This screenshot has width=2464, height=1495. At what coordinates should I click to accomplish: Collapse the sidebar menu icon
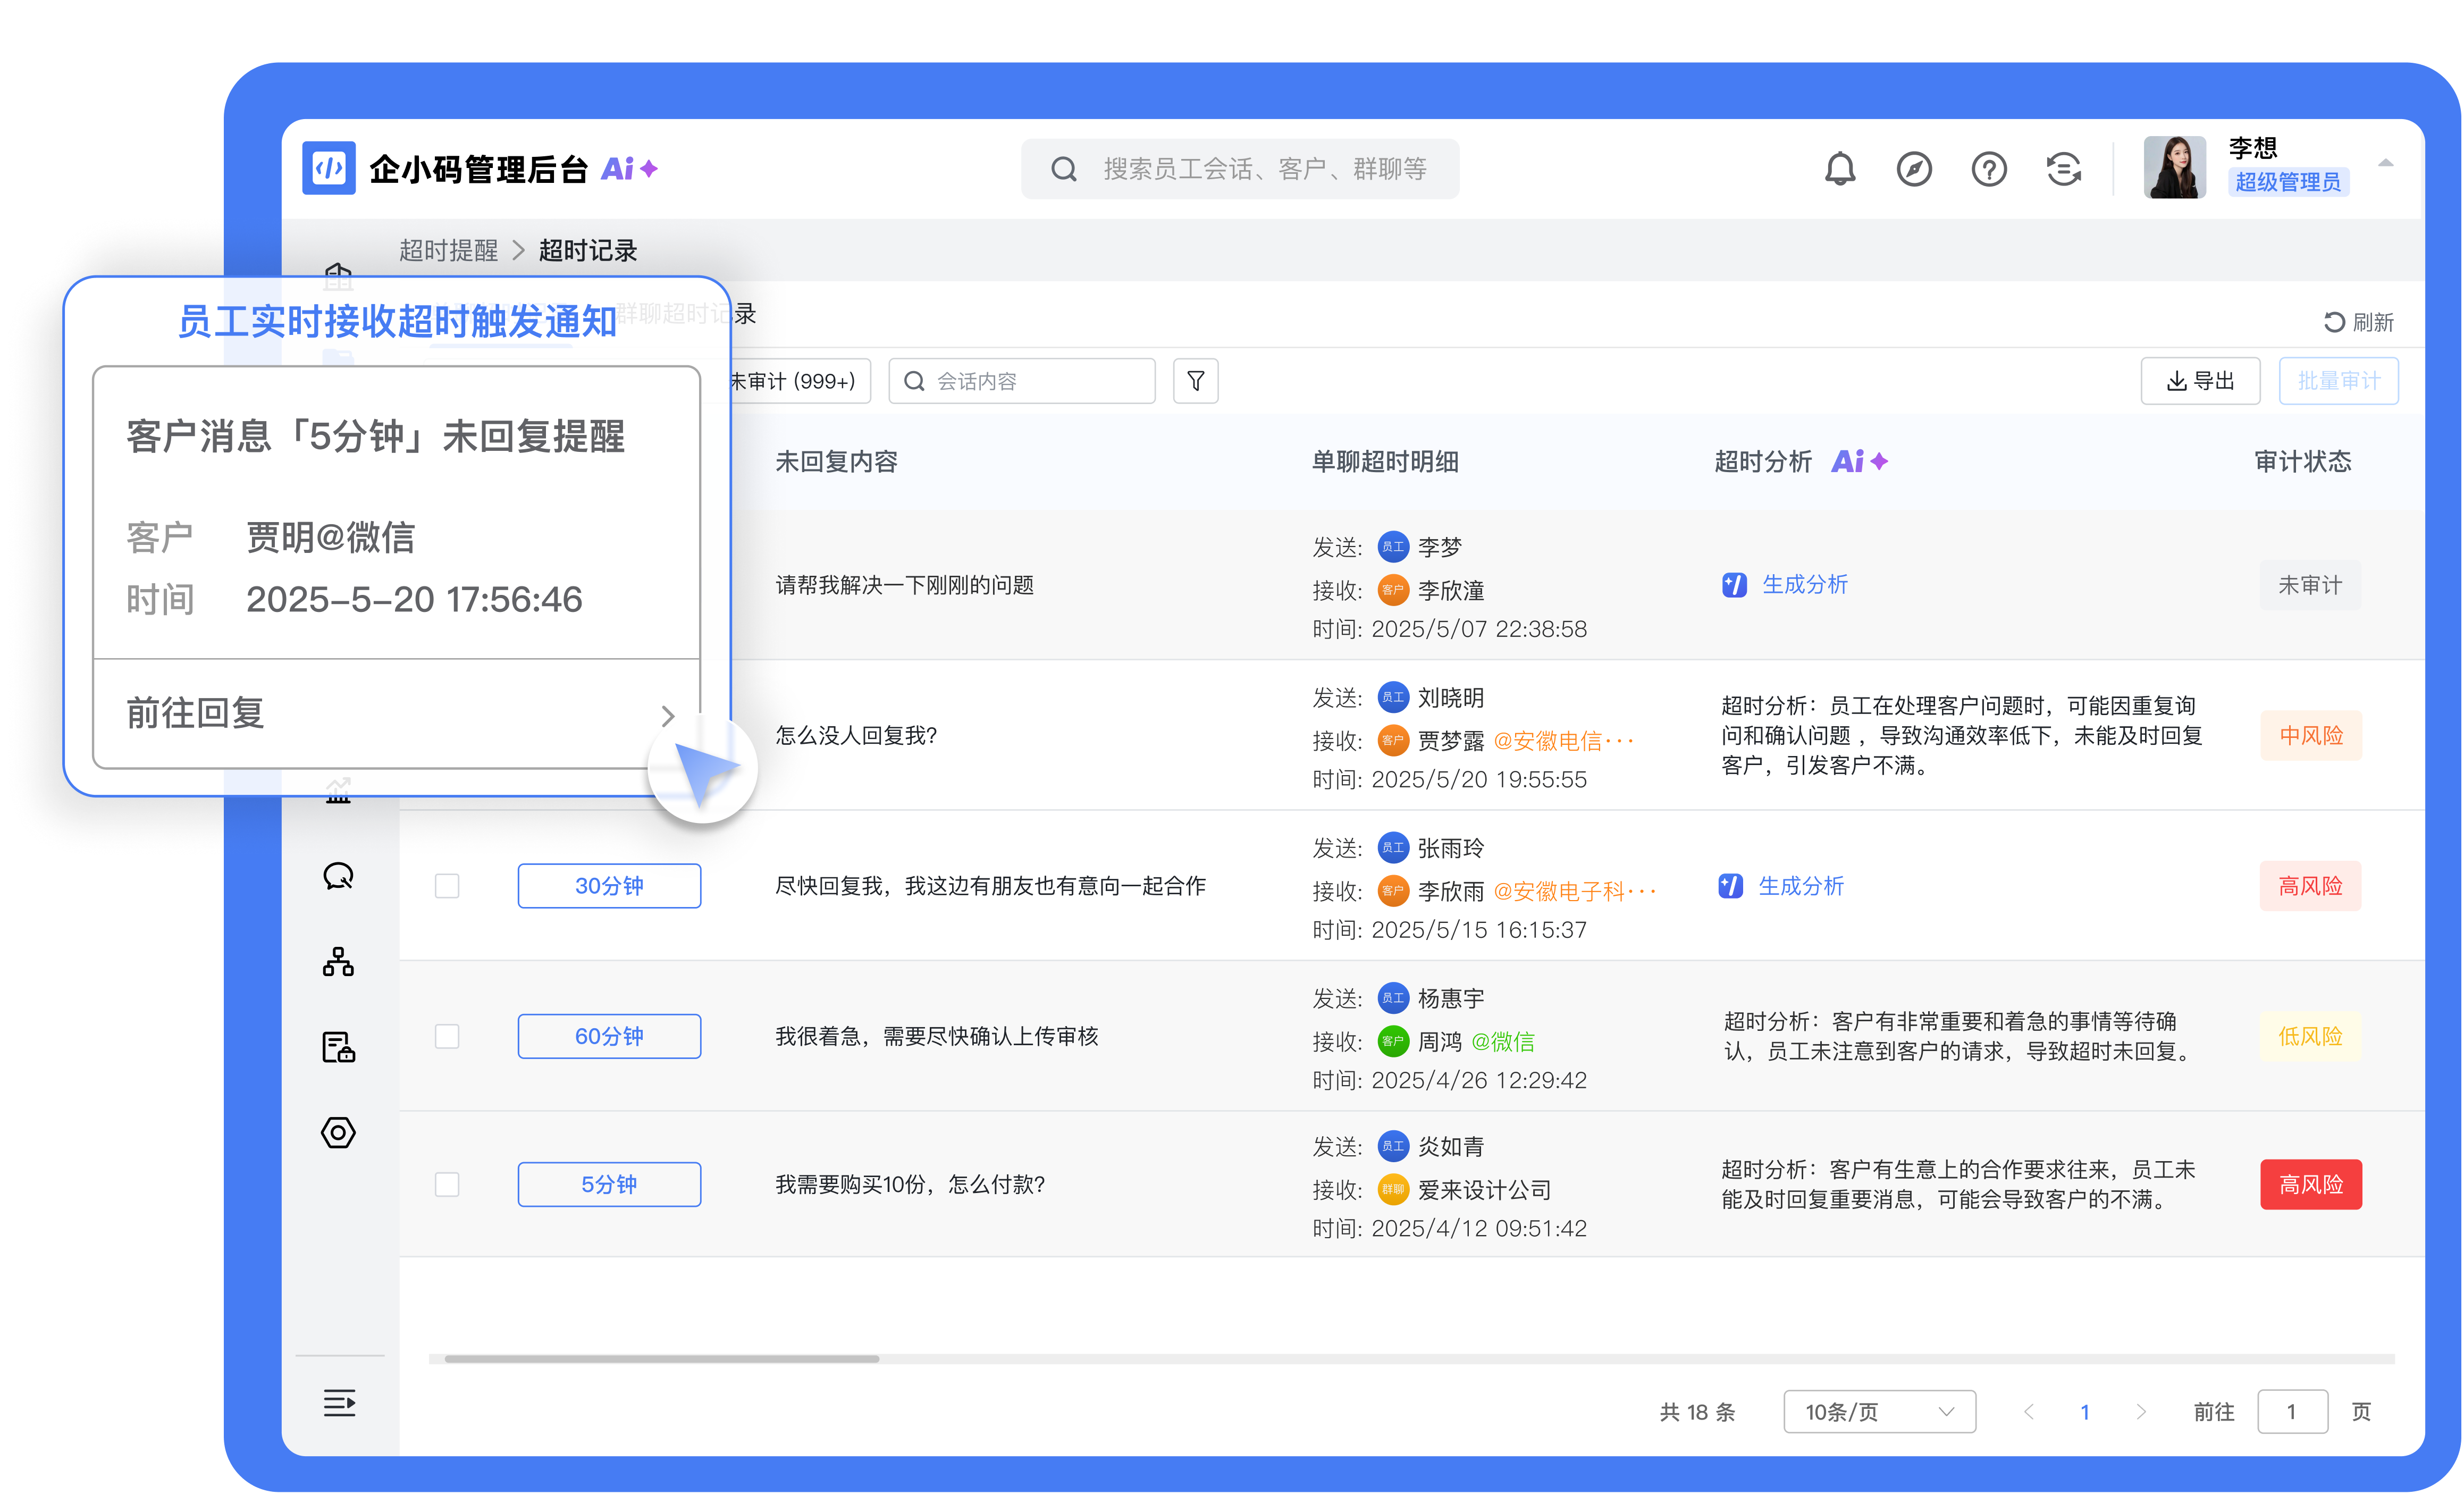pos(339,1403)
